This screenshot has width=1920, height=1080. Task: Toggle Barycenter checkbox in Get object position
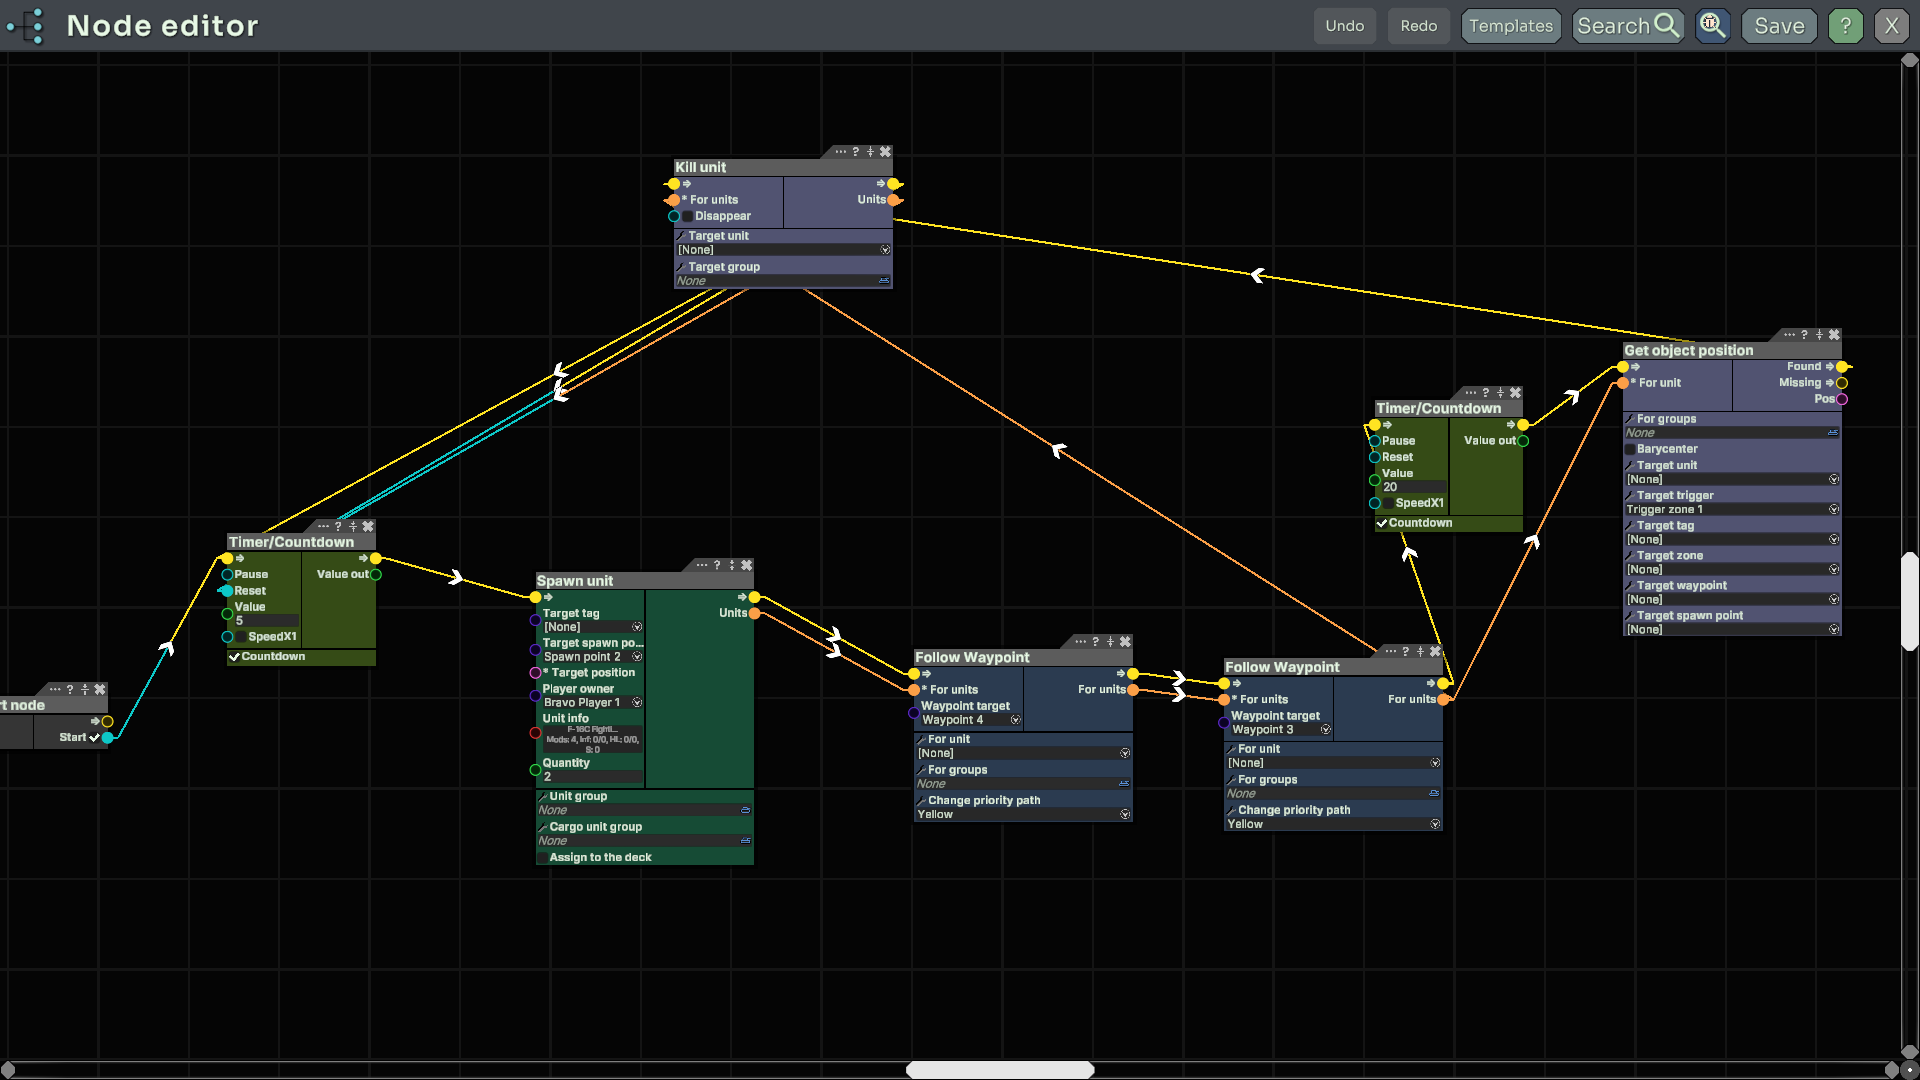pos(1630,449)
